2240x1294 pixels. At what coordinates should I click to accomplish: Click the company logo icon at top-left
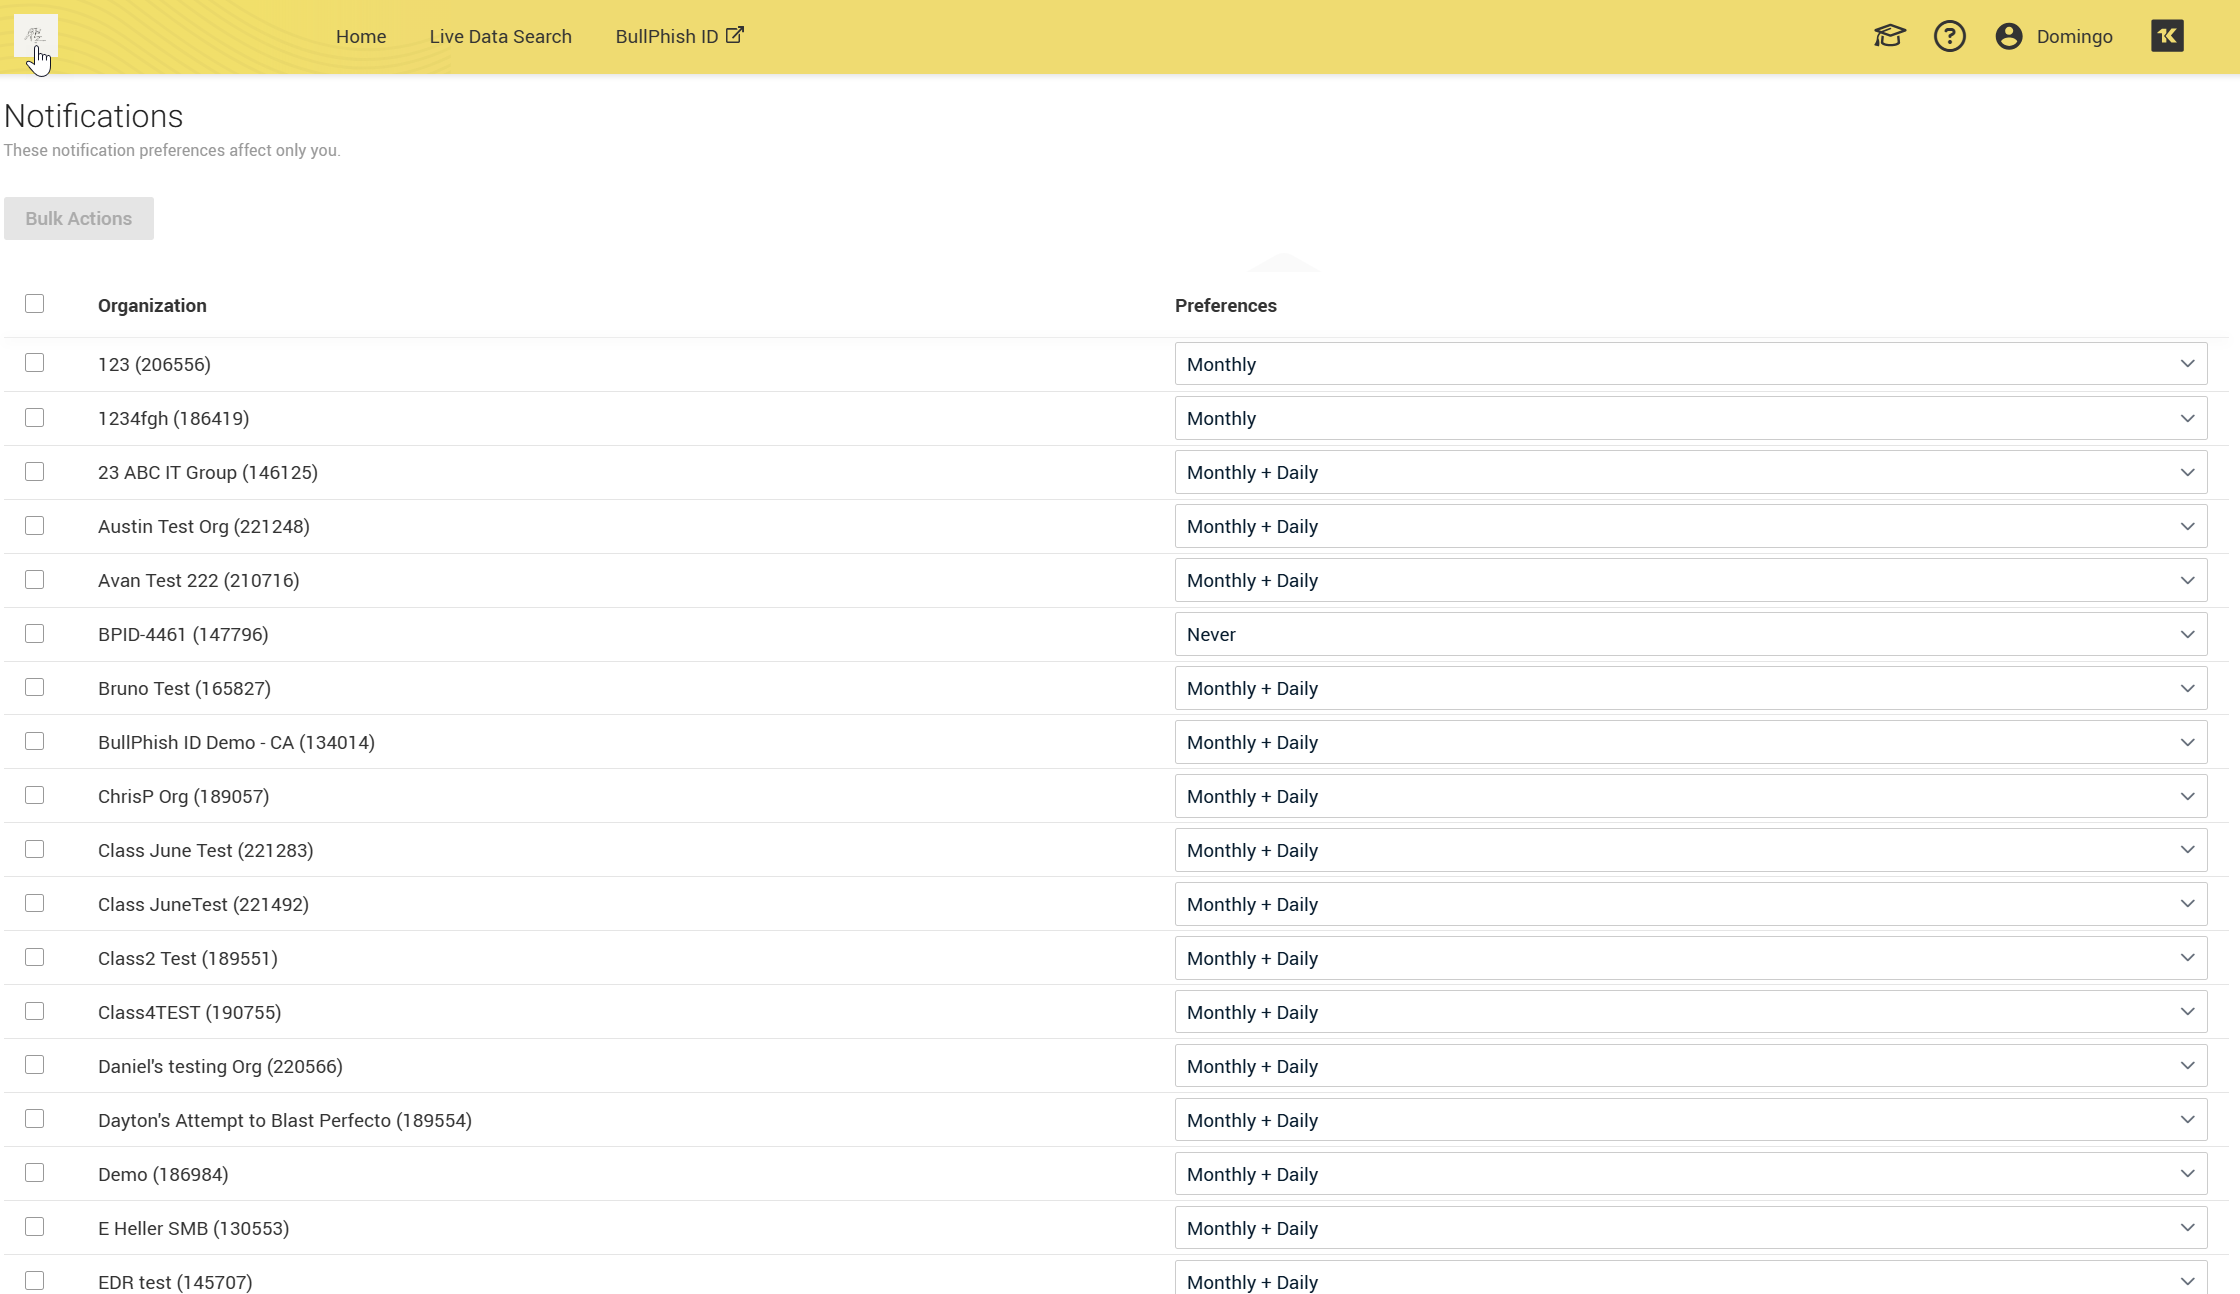coord(35,35)
